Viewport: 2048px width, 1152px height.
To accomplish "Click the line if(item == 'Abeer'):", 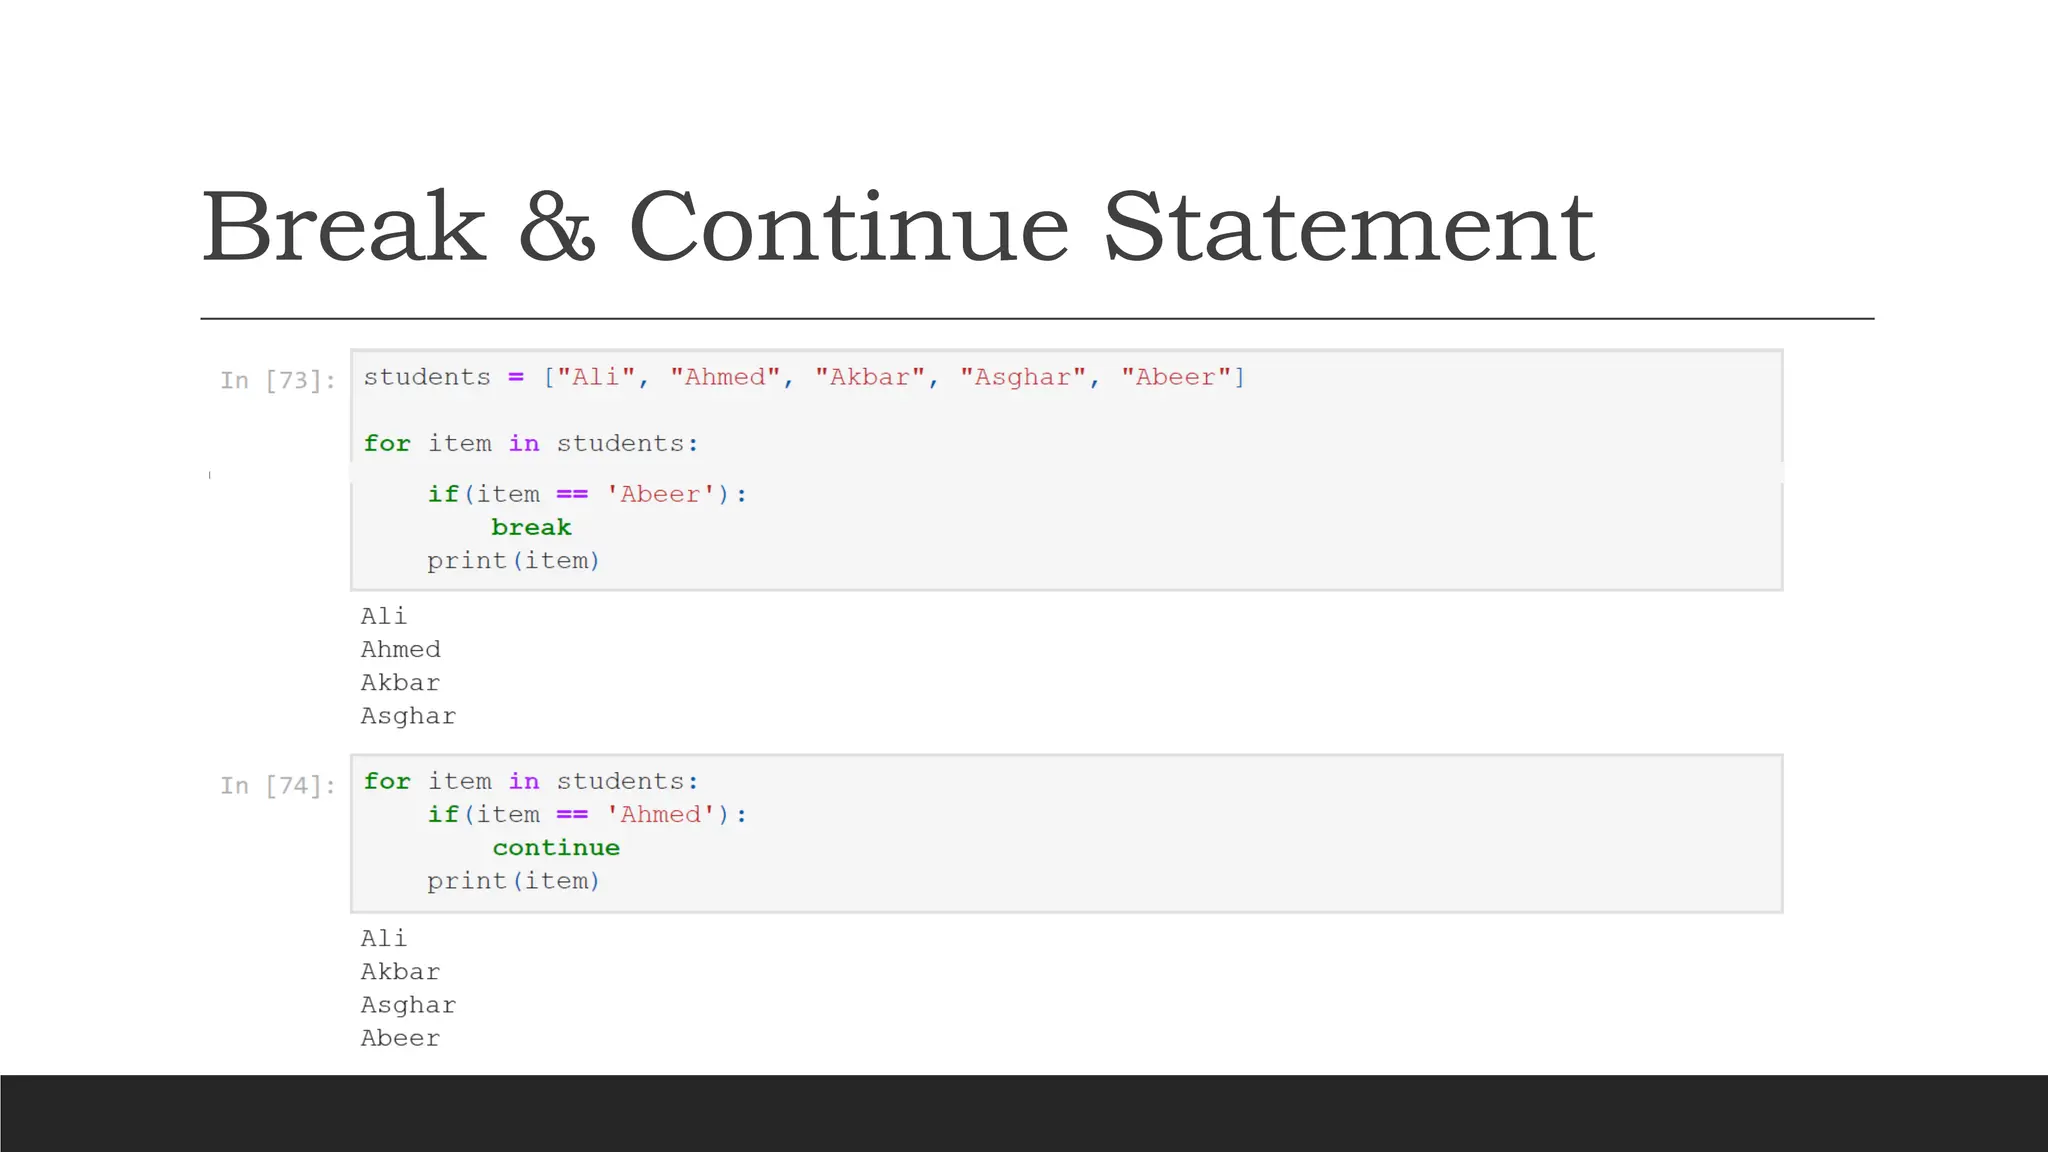I will point(587,494).
